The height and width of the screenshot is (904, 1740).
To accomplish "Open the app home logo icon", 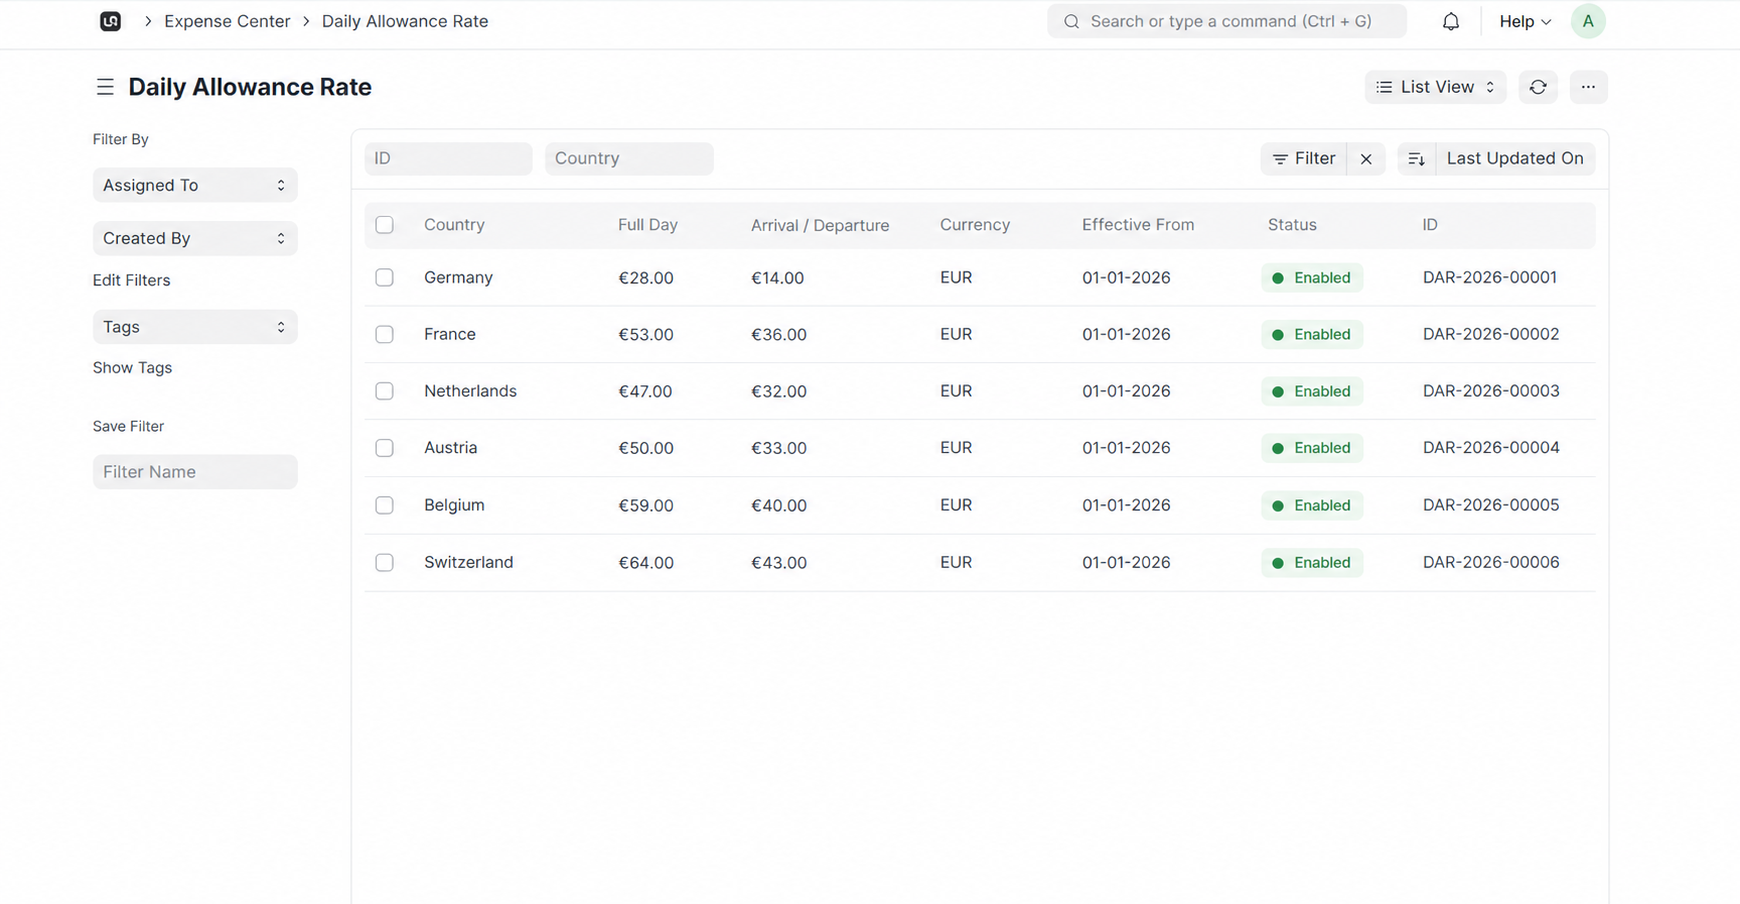I will (110, 21).
